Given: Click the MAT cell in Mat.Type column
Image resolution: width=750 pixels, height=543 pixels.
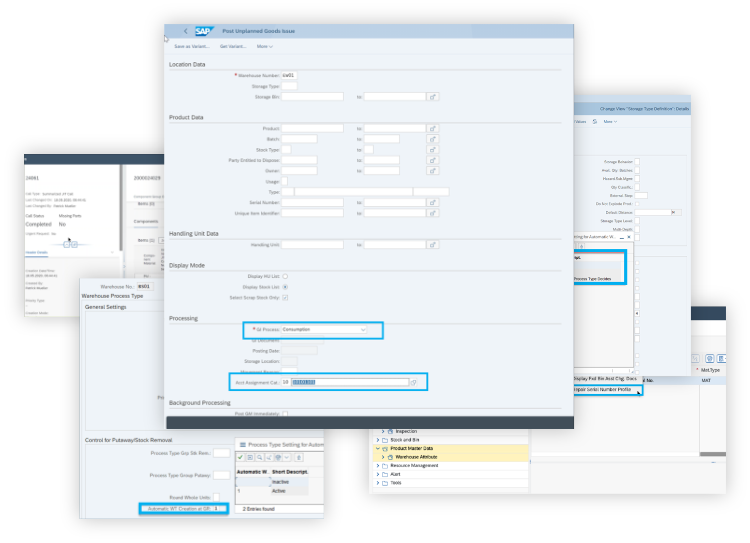Looking at the screenshot, I should (706, 381).
